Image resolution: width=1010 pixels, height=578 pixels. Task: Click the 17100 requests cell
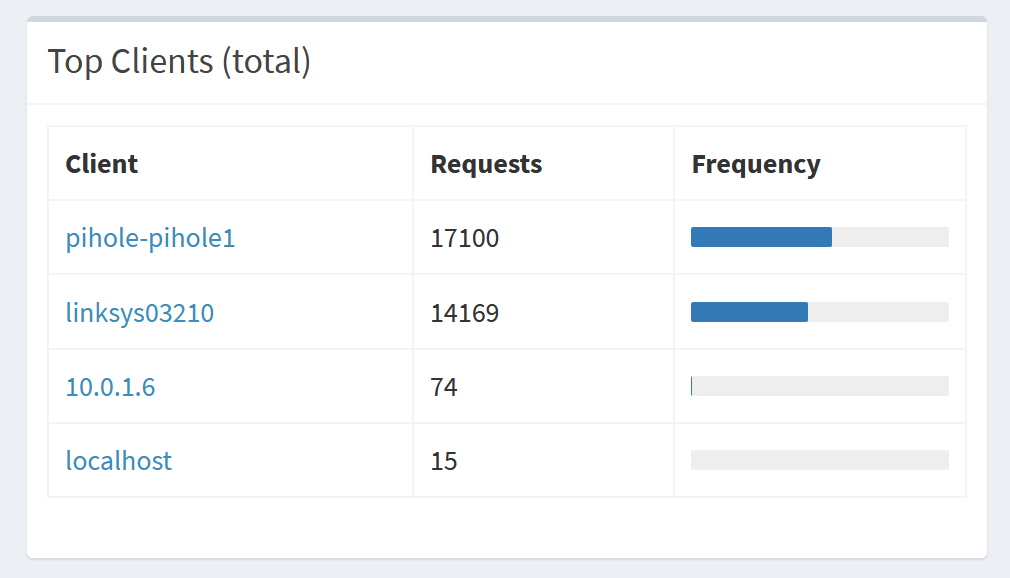coord(464,238)
